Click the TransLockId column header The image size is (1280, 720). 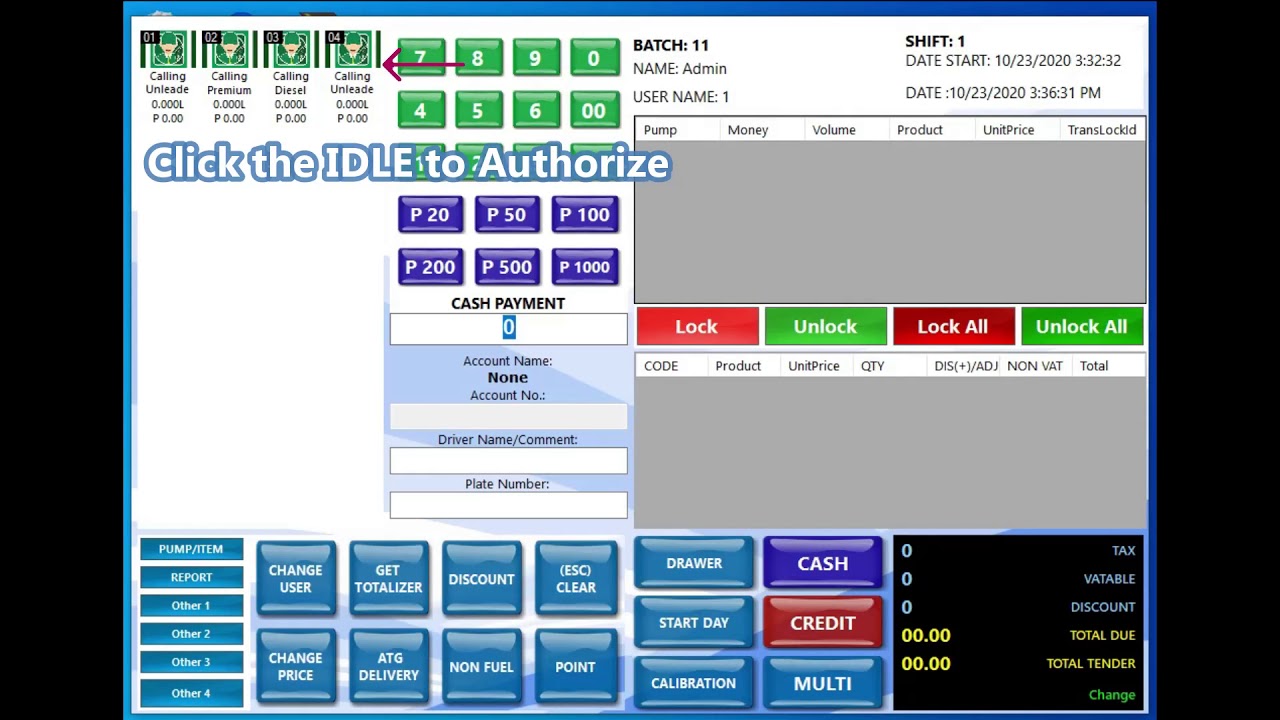click(1102, 130)
